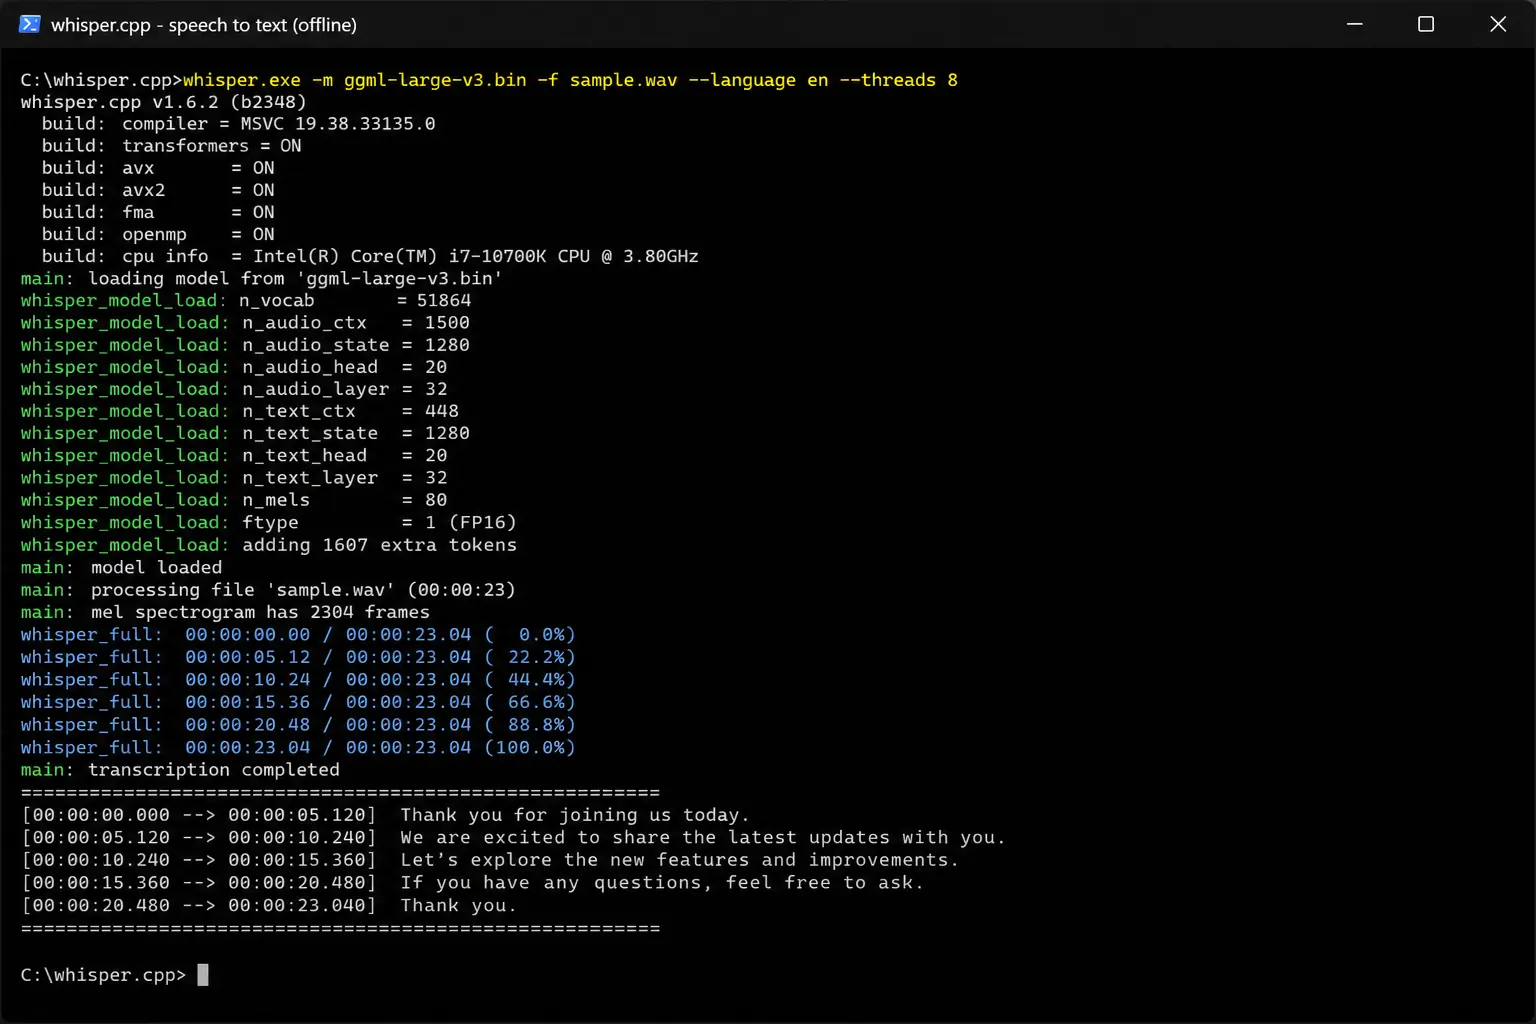The image size is (1536, 1024).
Task: Click the 'n_audio_ctx = 1500' line
Action: coord(245,323)
